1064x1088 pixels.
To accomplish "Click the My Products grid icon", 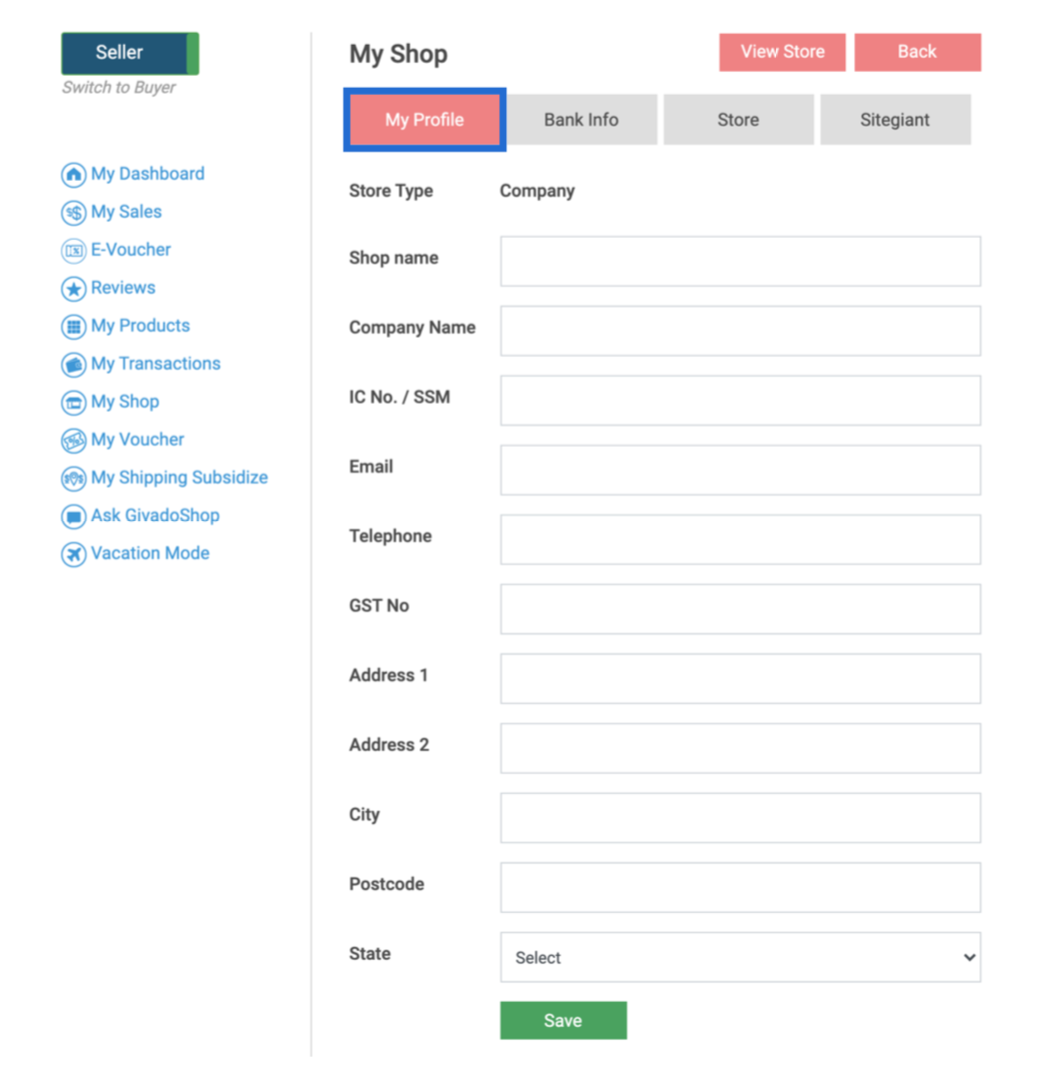I will tap(73, 327).
